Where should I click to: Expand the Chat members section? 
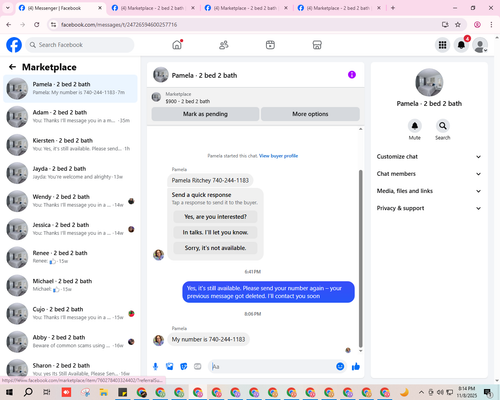(x=429, y=174)
